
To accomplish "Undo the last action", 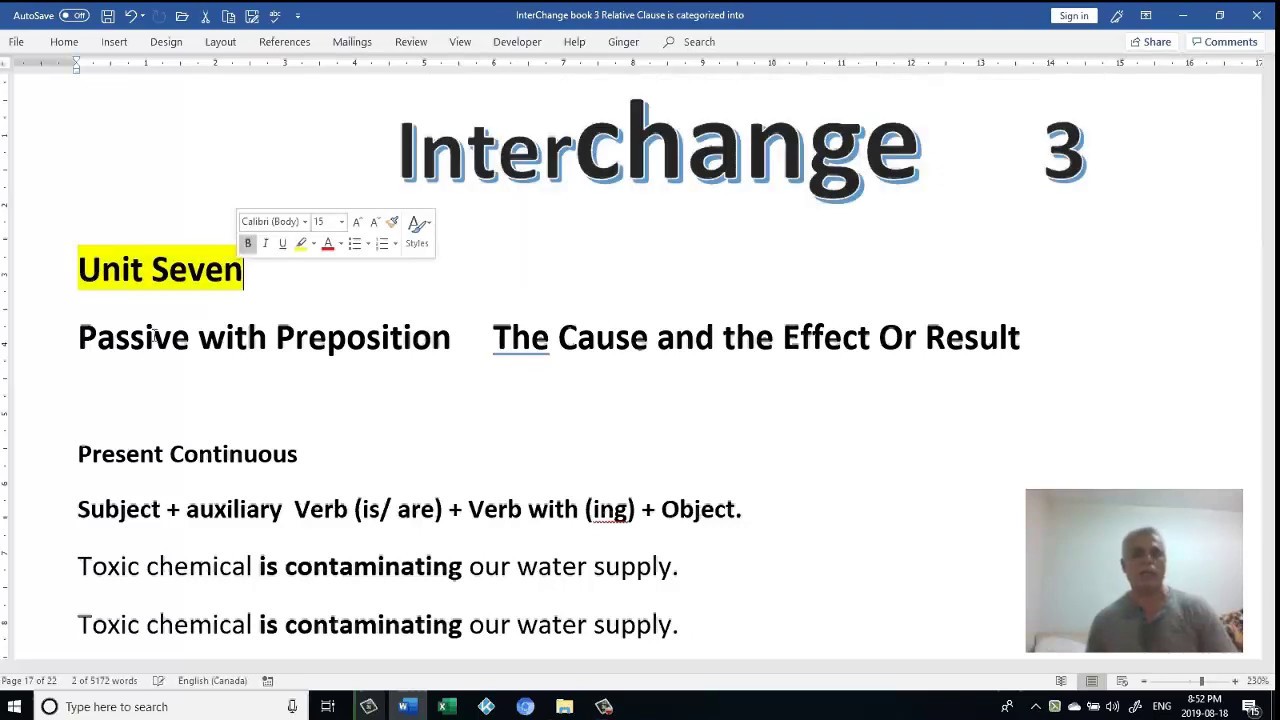I will tap(131, 15).
